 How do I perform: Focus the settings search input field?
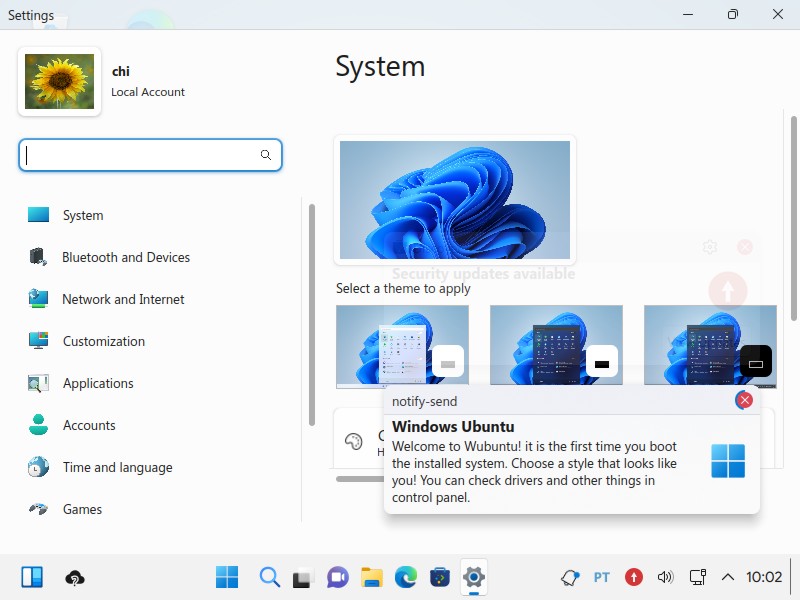(x=140, y=155)
